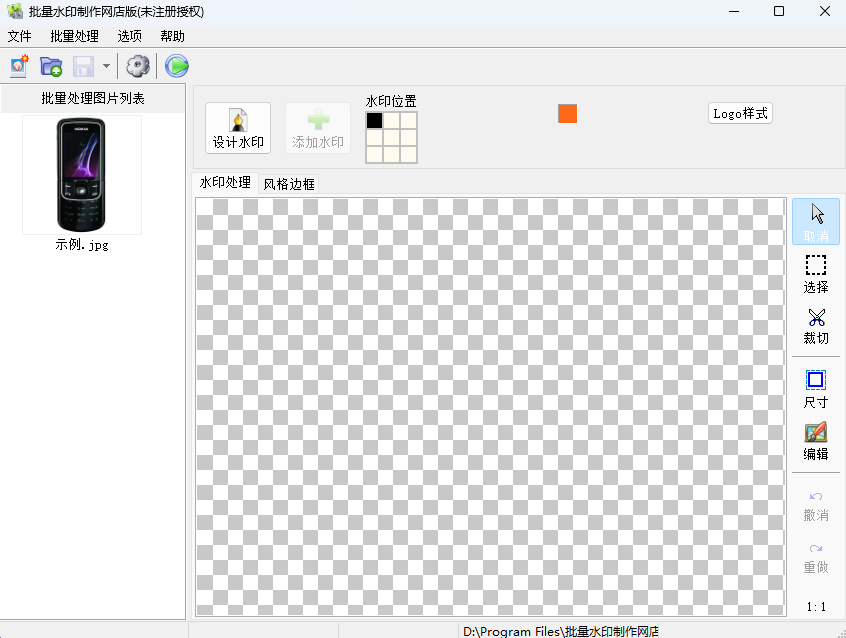Select bottom-left watermark position cell
Screen dimensions: 846x638
pyautogui.click(x=374, y=154)
